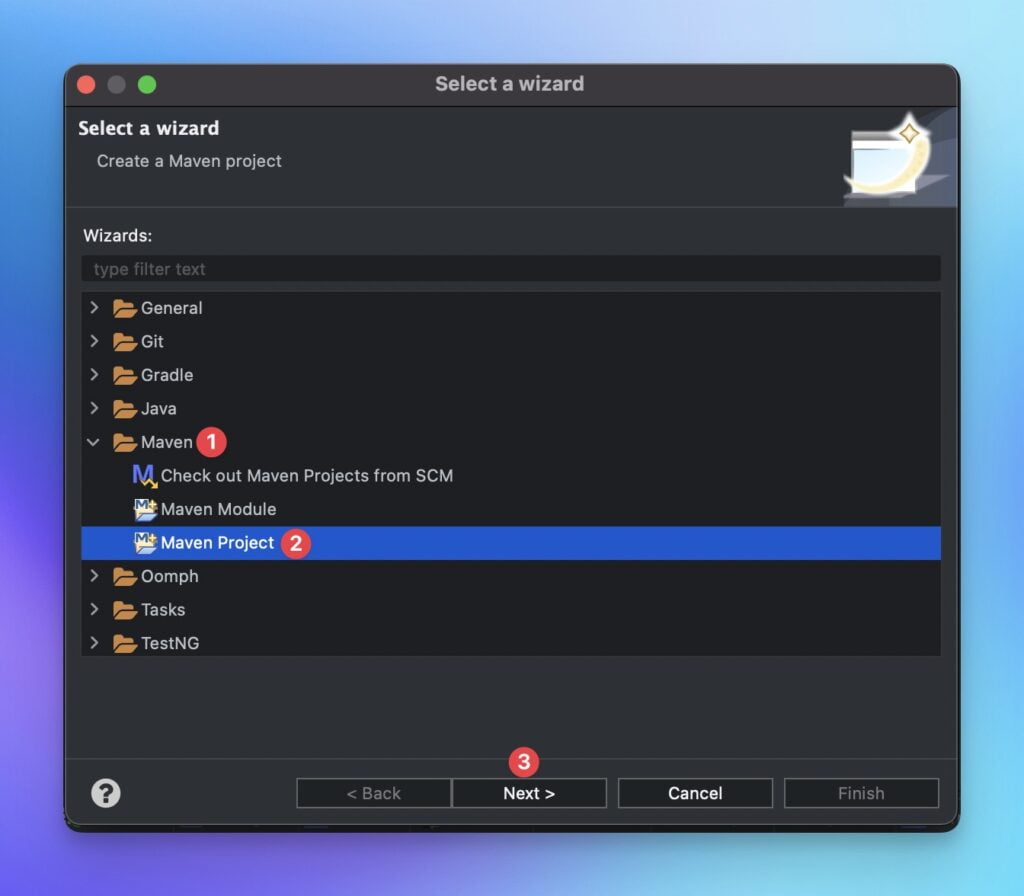Screen dimensions: 1024x896
Task: Click the Java folder icon
Action: (124, 409)
